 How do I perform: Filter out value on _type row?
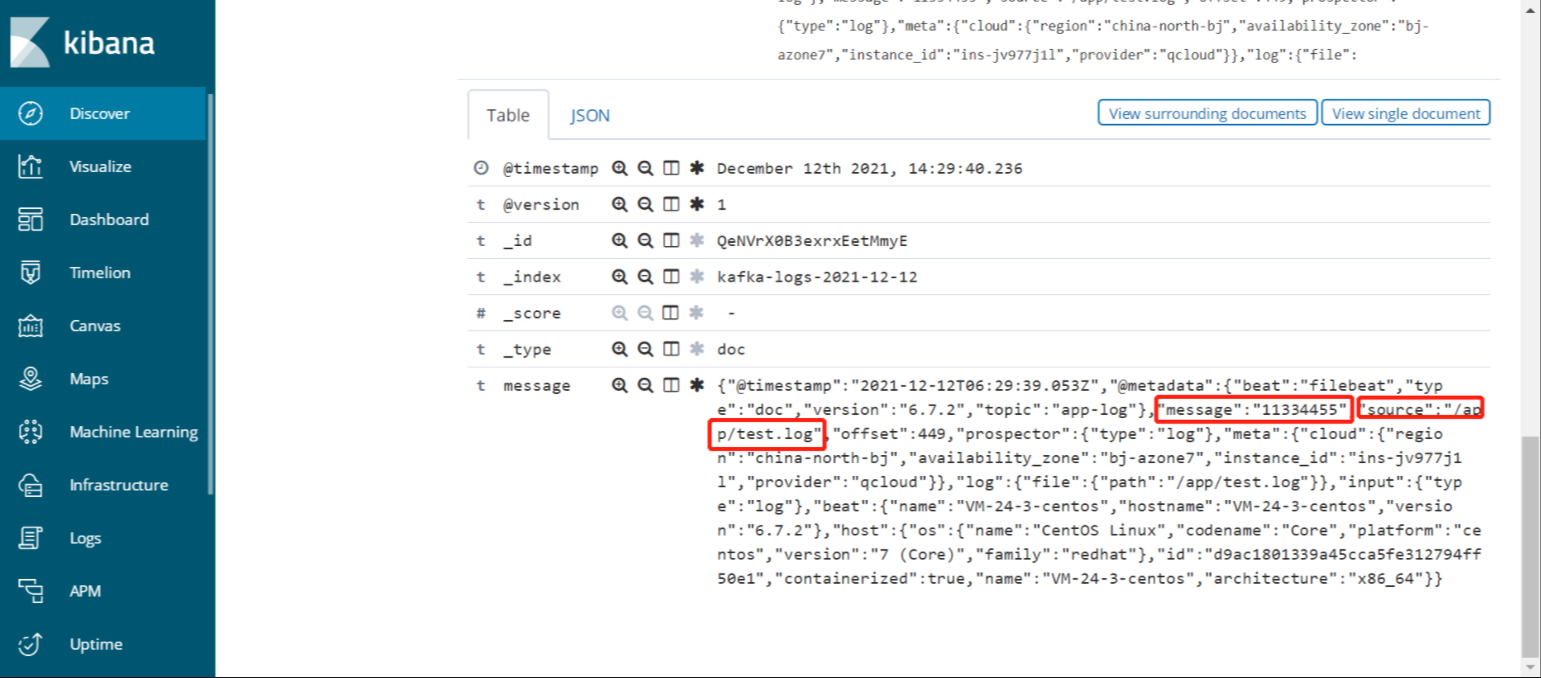pos(646,349)
